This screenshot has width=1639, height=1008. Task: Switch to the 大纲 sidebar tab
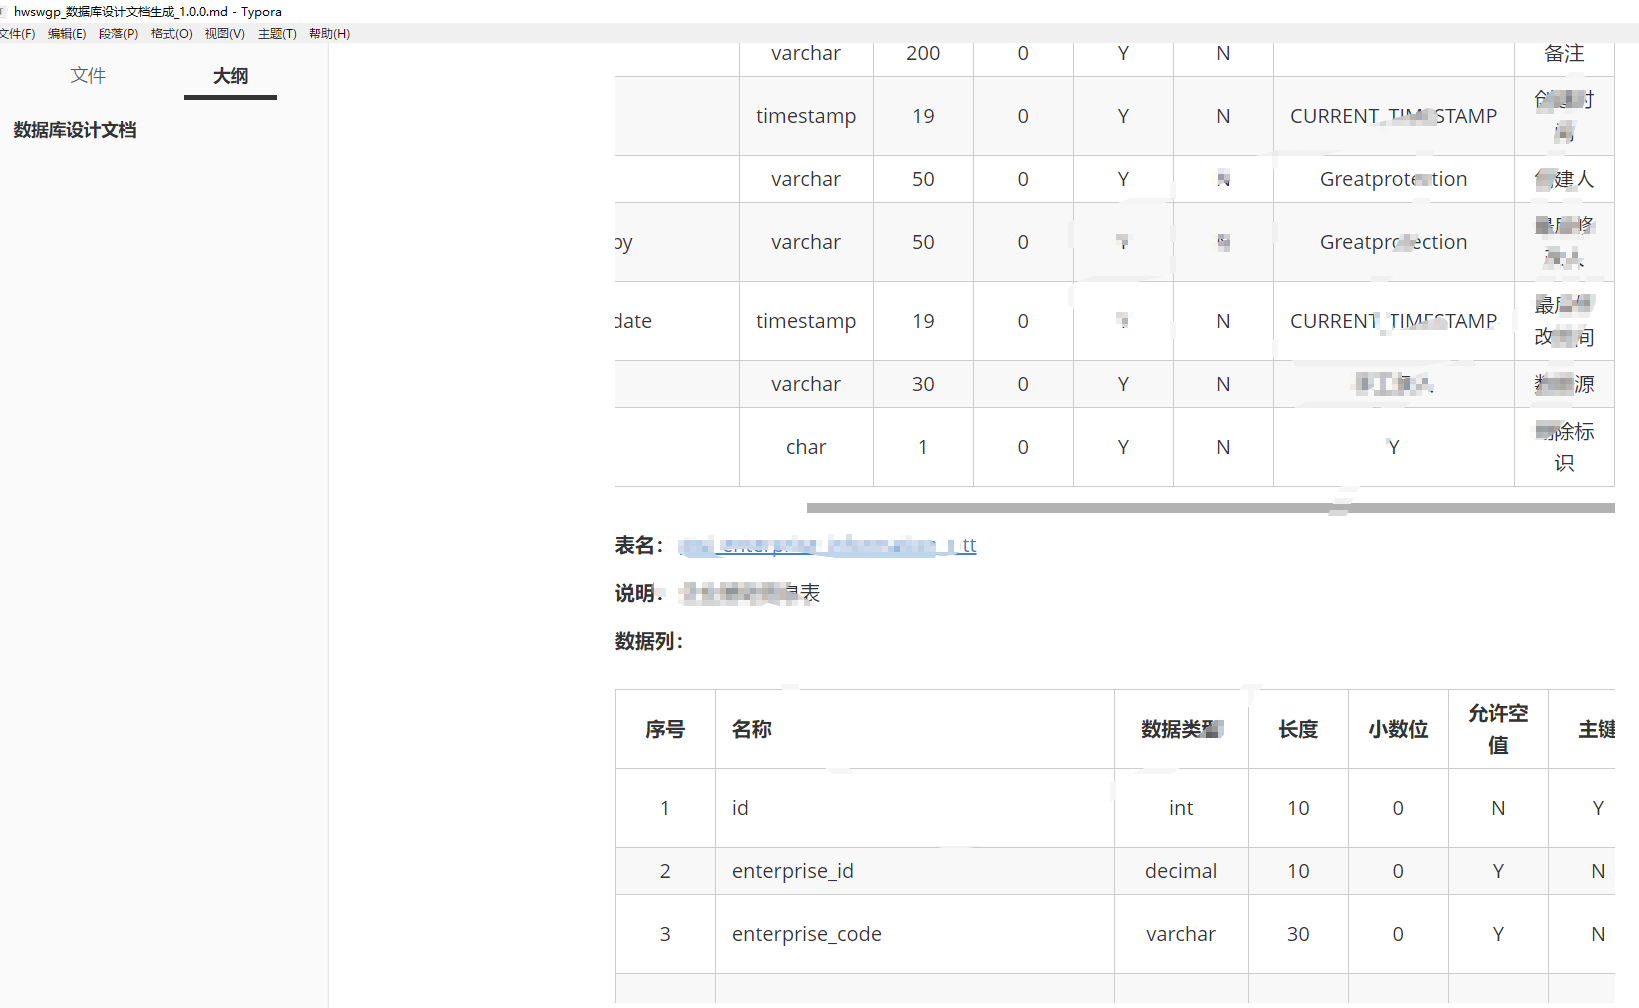[230, 76]
